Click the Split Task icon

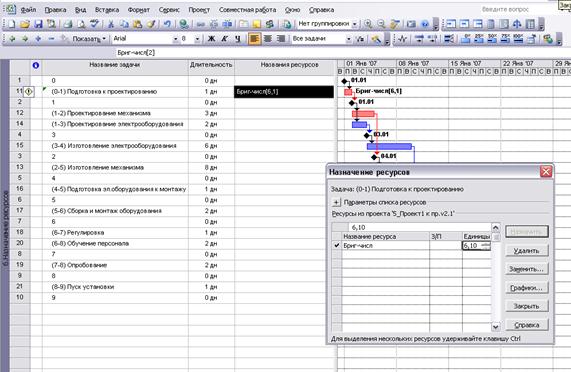pyautogui.click(x=227, y=24)
